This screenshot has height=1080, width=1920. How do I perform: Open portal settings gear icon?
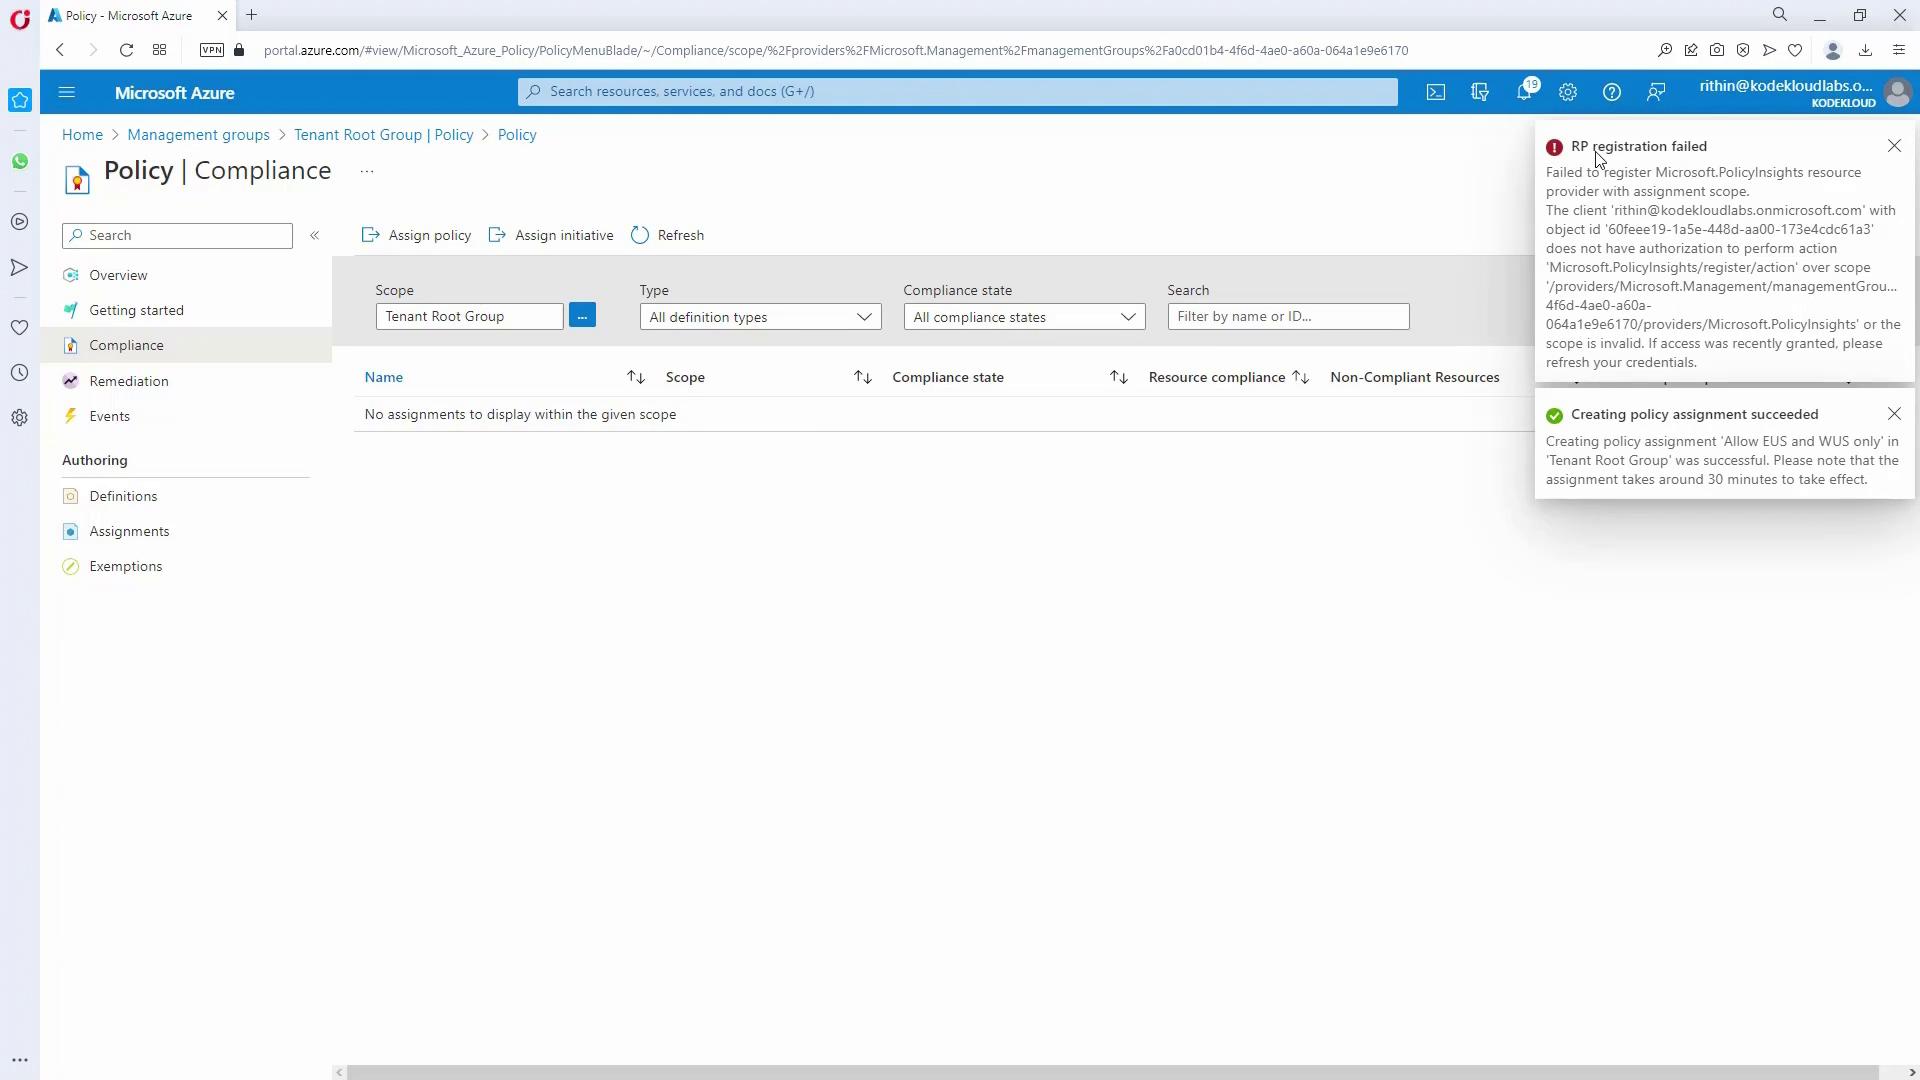[1568, 92]
